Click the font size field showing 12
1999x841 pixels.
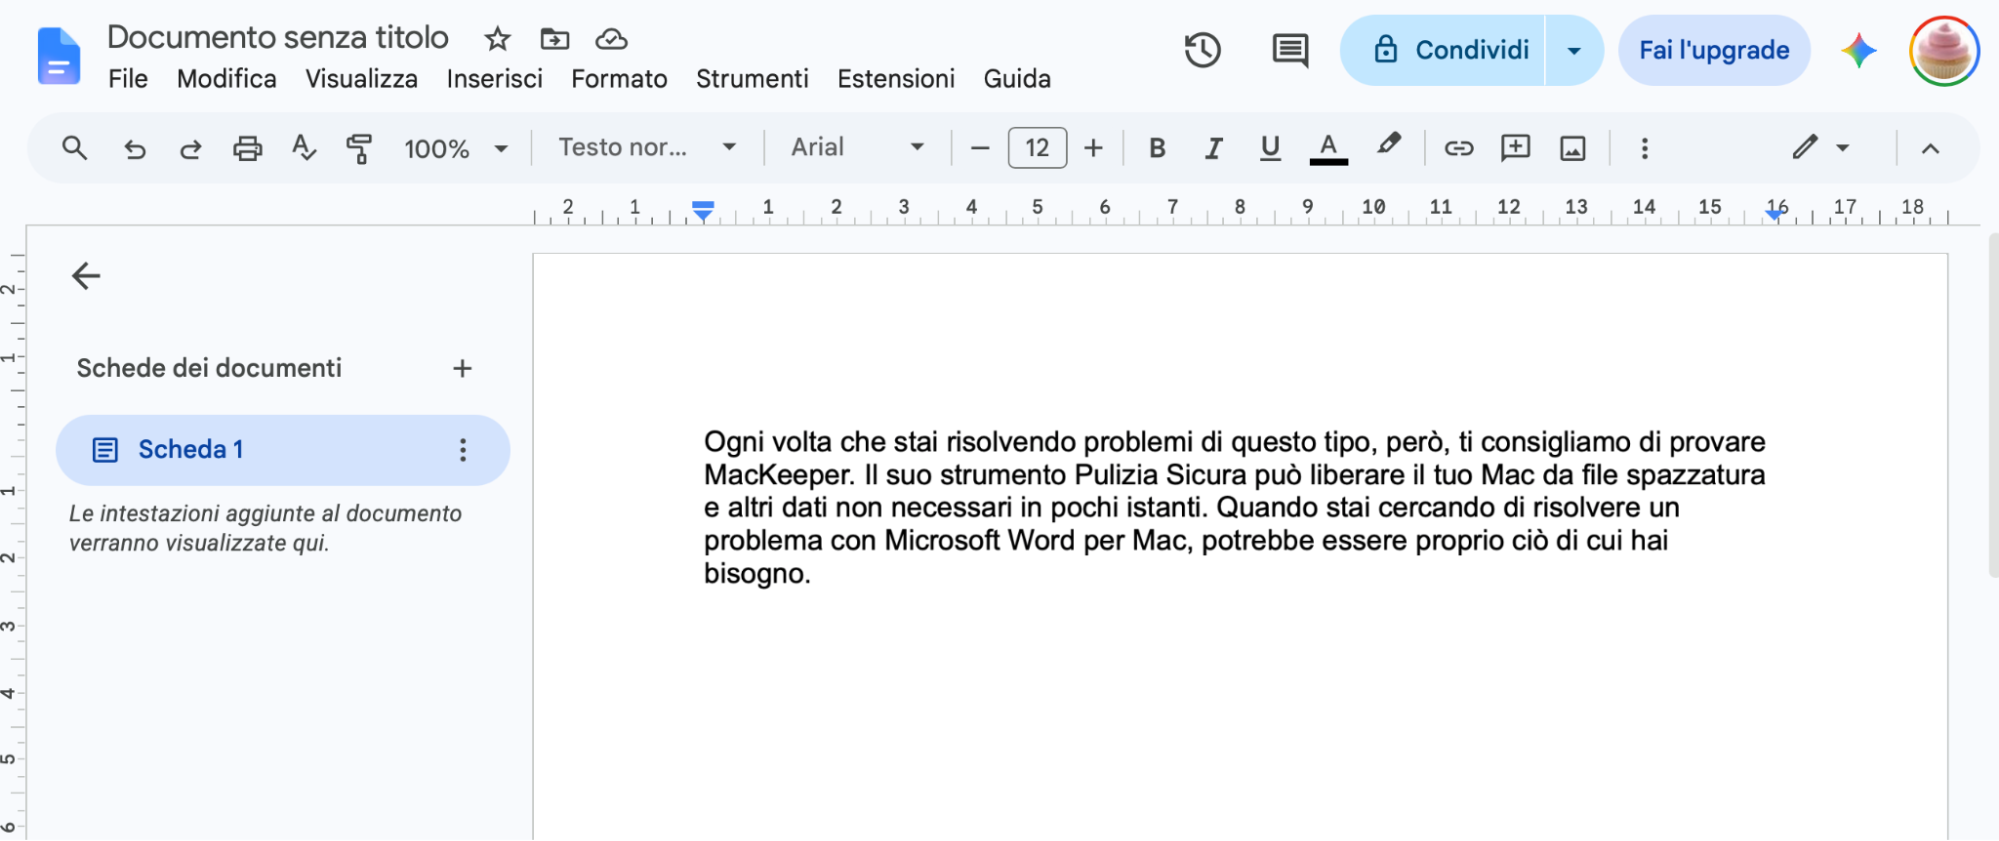1037,148
